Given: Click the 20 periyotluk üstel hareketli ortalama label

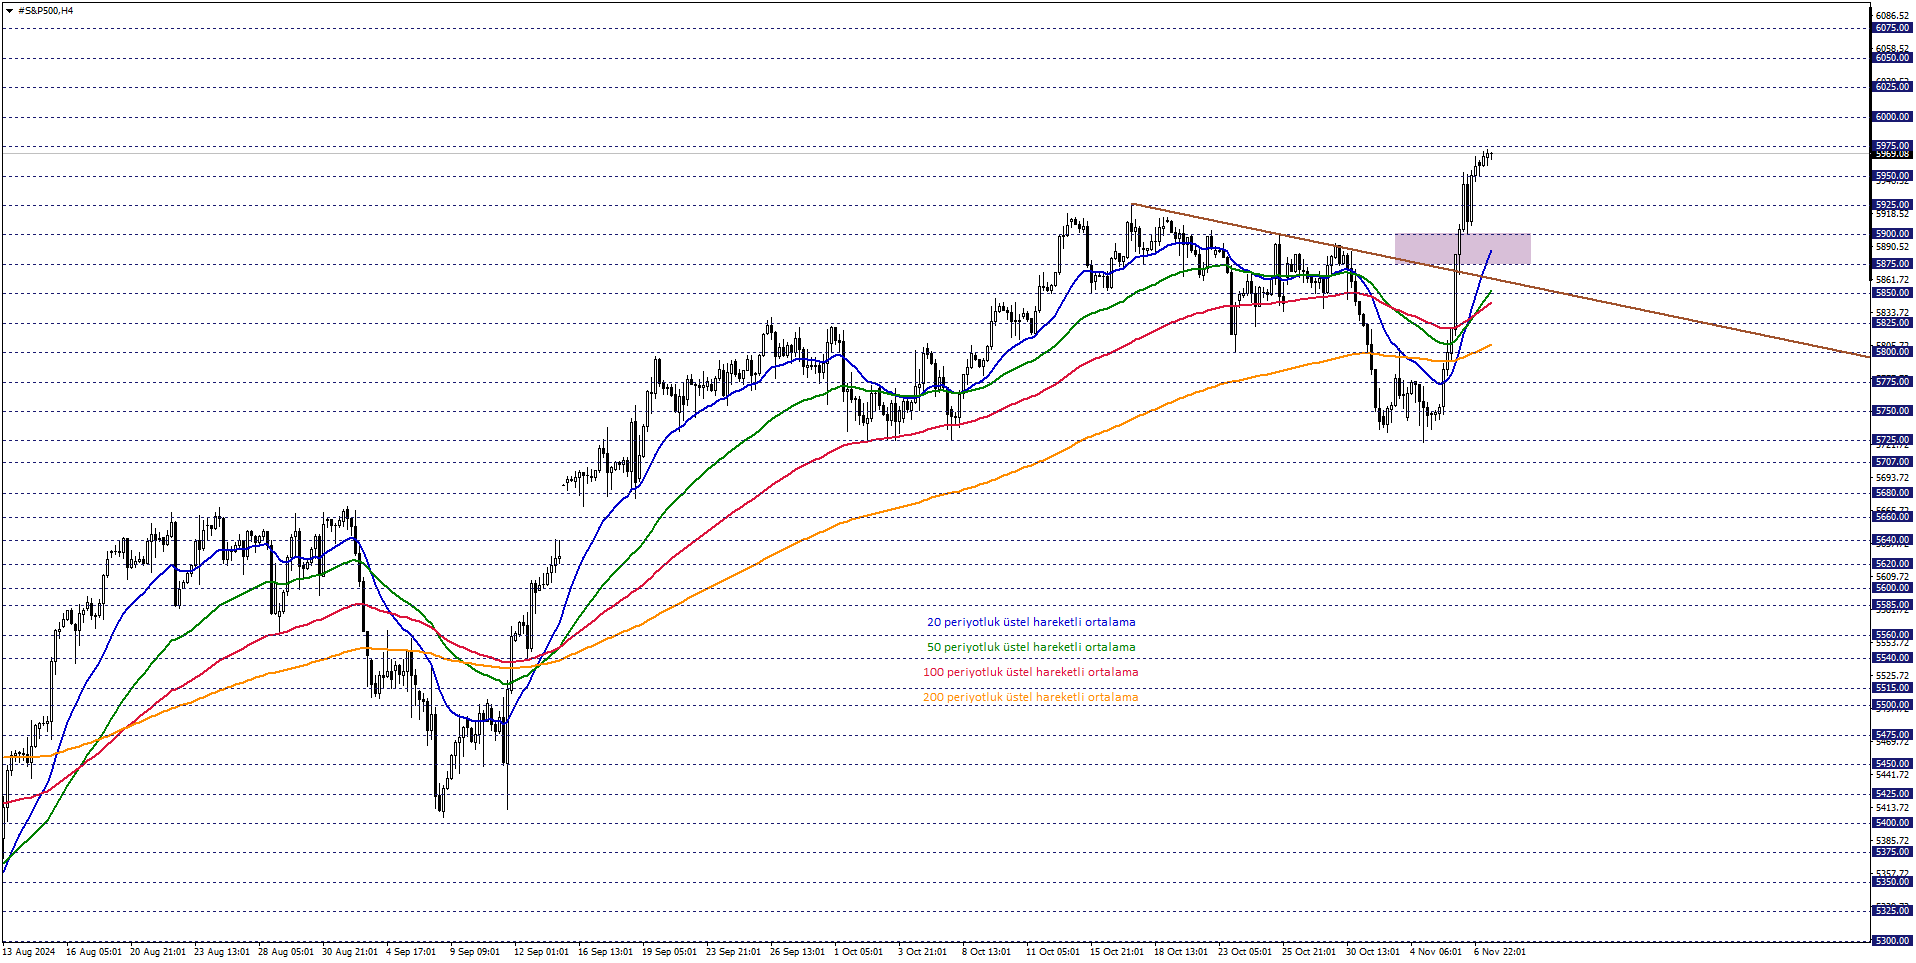Looking at the screenshot, I should pos(1031,622).
